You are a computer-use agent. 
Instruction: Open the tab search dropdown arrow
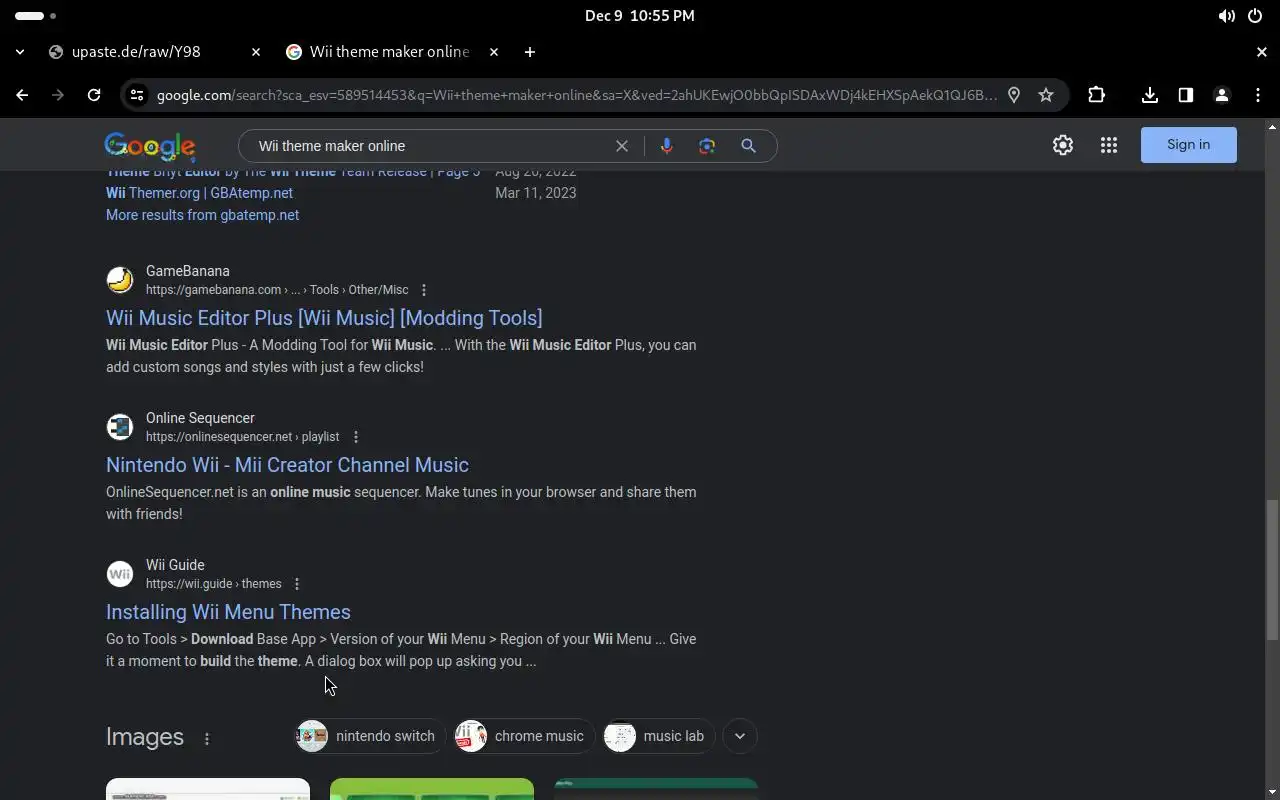coord(20,52)
